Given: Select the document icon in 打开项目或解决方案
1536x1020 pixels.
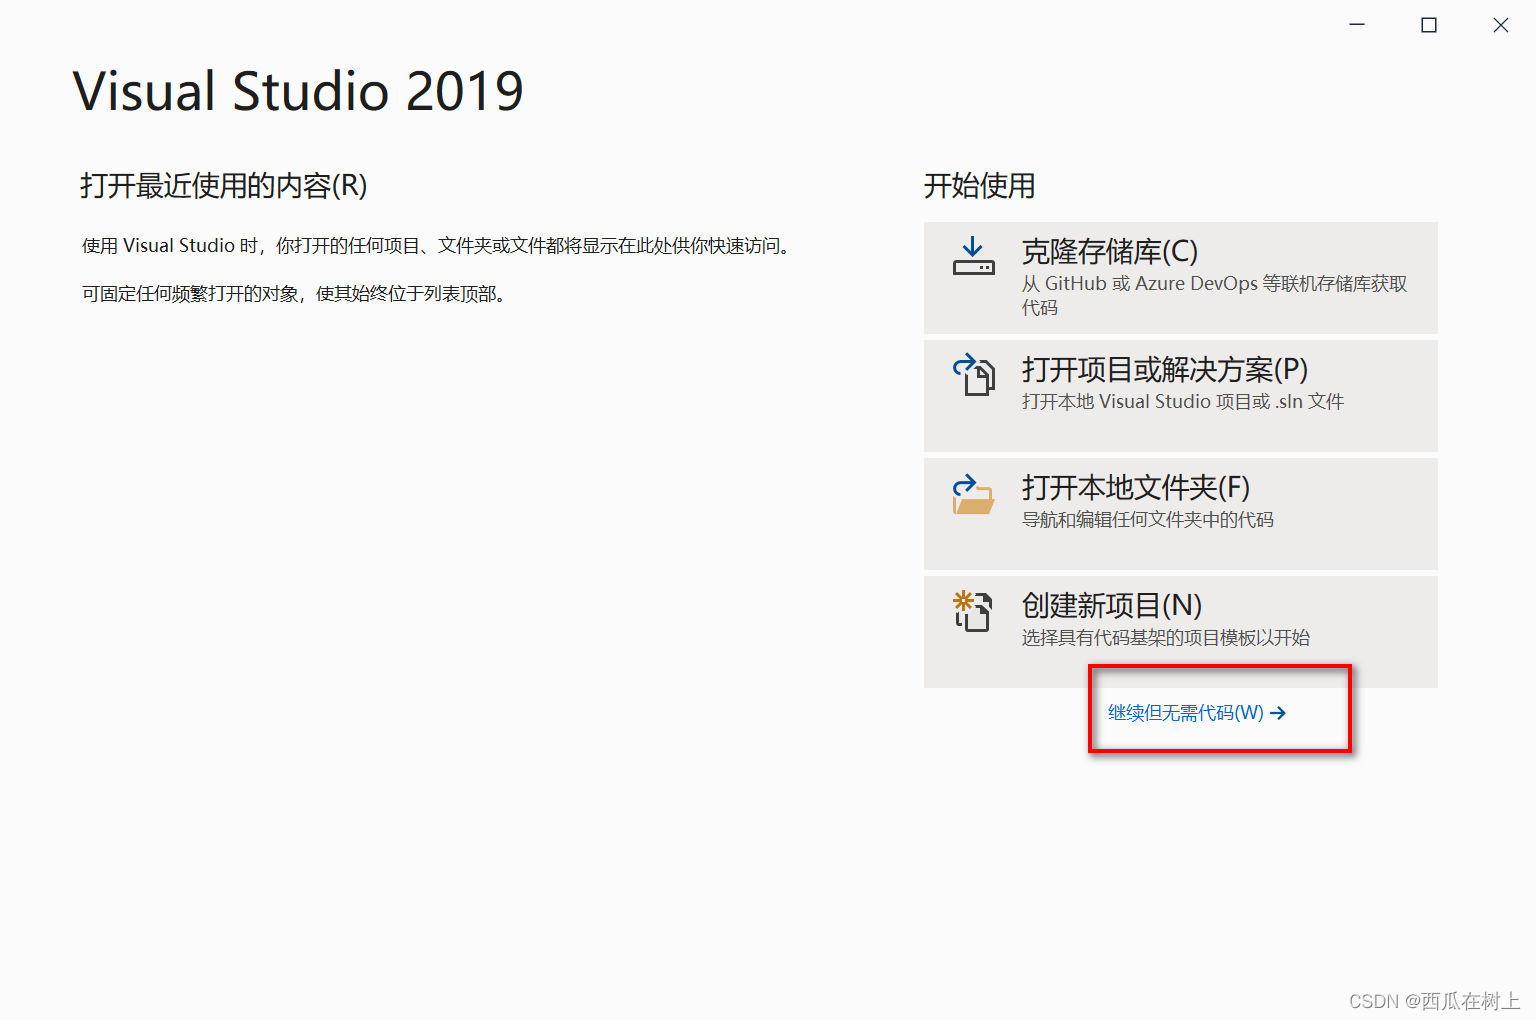Looking at the screenshot, I should click(x=979, y=382).
